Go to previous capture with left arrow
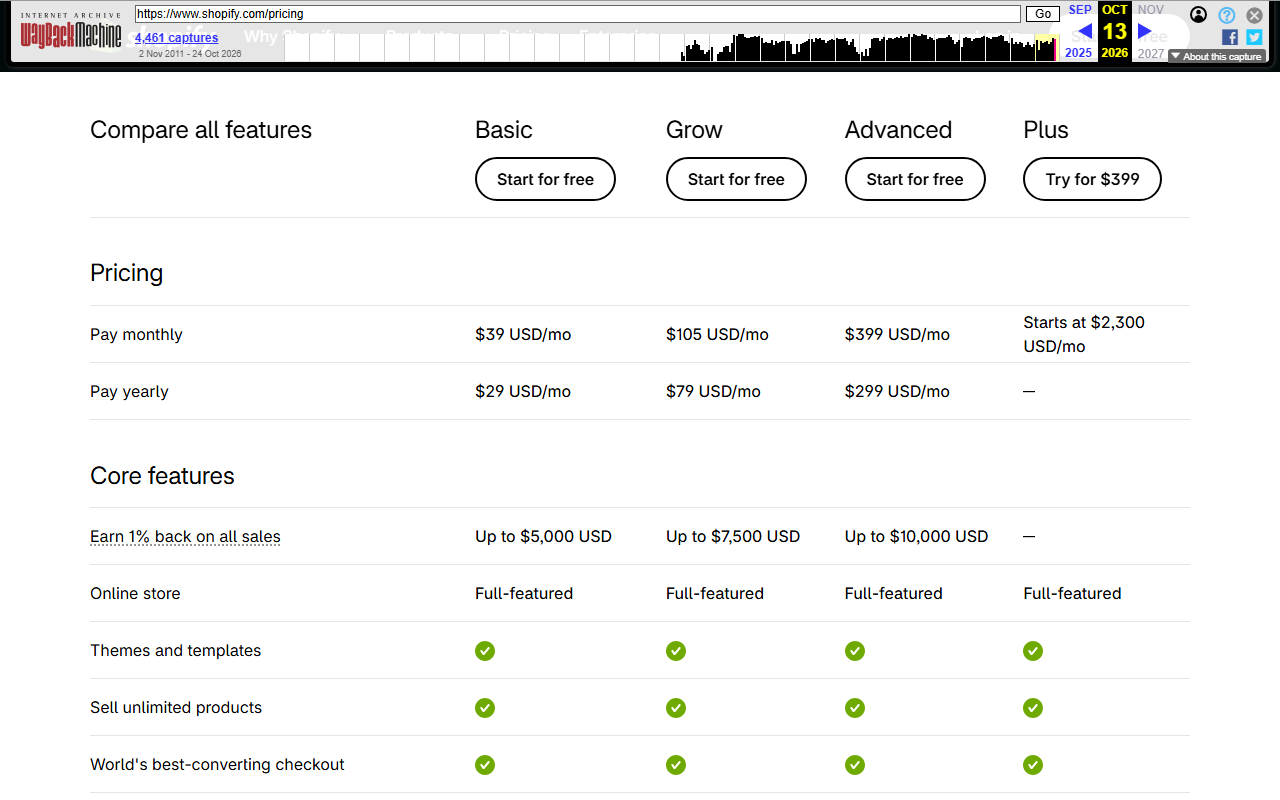Viewport: 1280px width, 800px height. coord(1084,31)
